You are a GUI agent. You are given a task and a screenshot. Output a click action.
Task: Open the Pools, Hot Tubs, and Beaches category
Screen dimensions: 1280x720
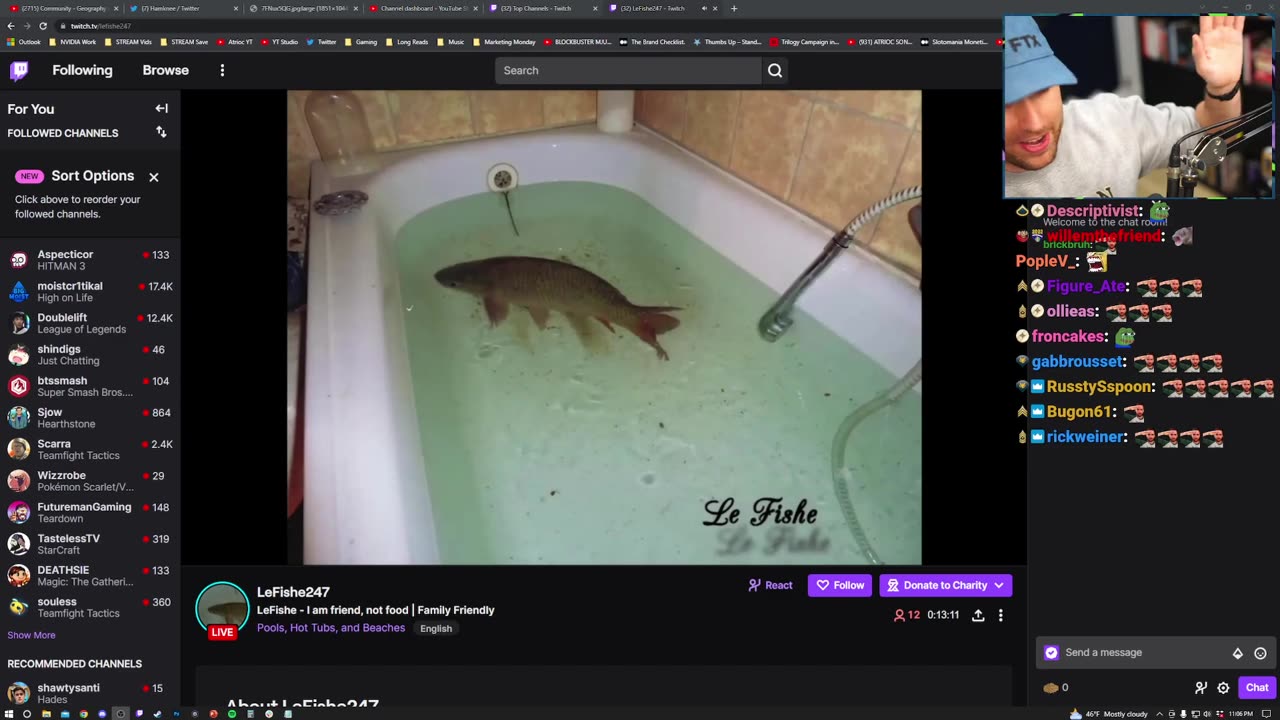point(331,628)
